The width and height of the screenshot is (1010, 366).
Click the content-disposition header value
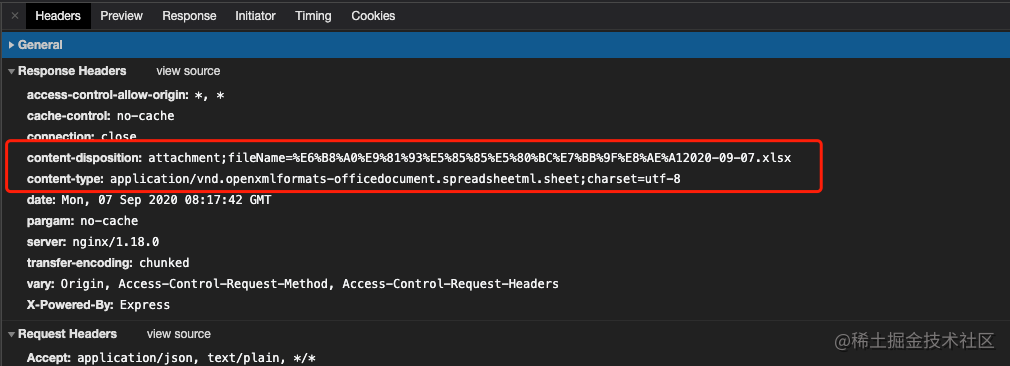click(x=470, y=157)
